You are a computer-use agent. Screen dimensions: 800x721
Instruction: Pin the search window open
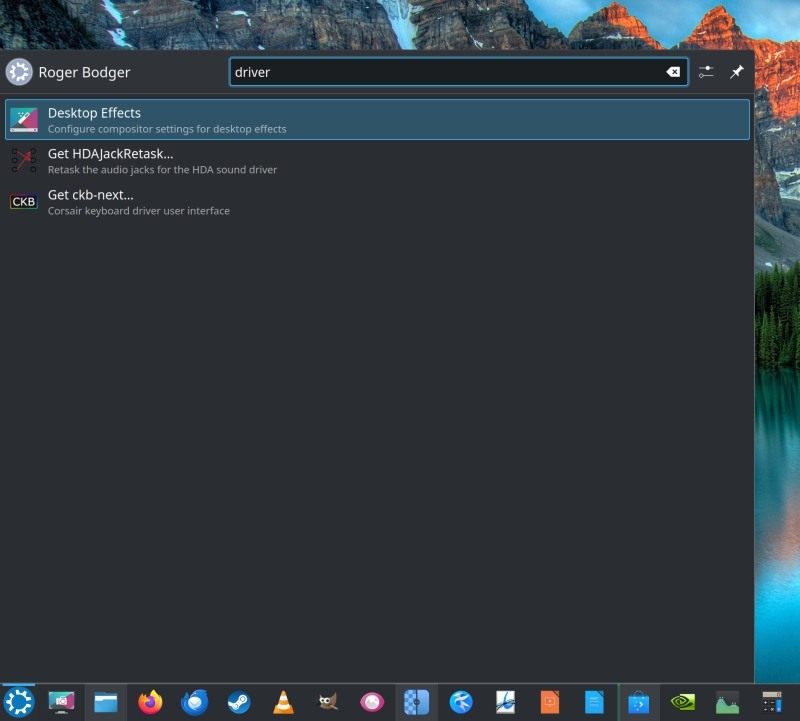tap(737, 71)
